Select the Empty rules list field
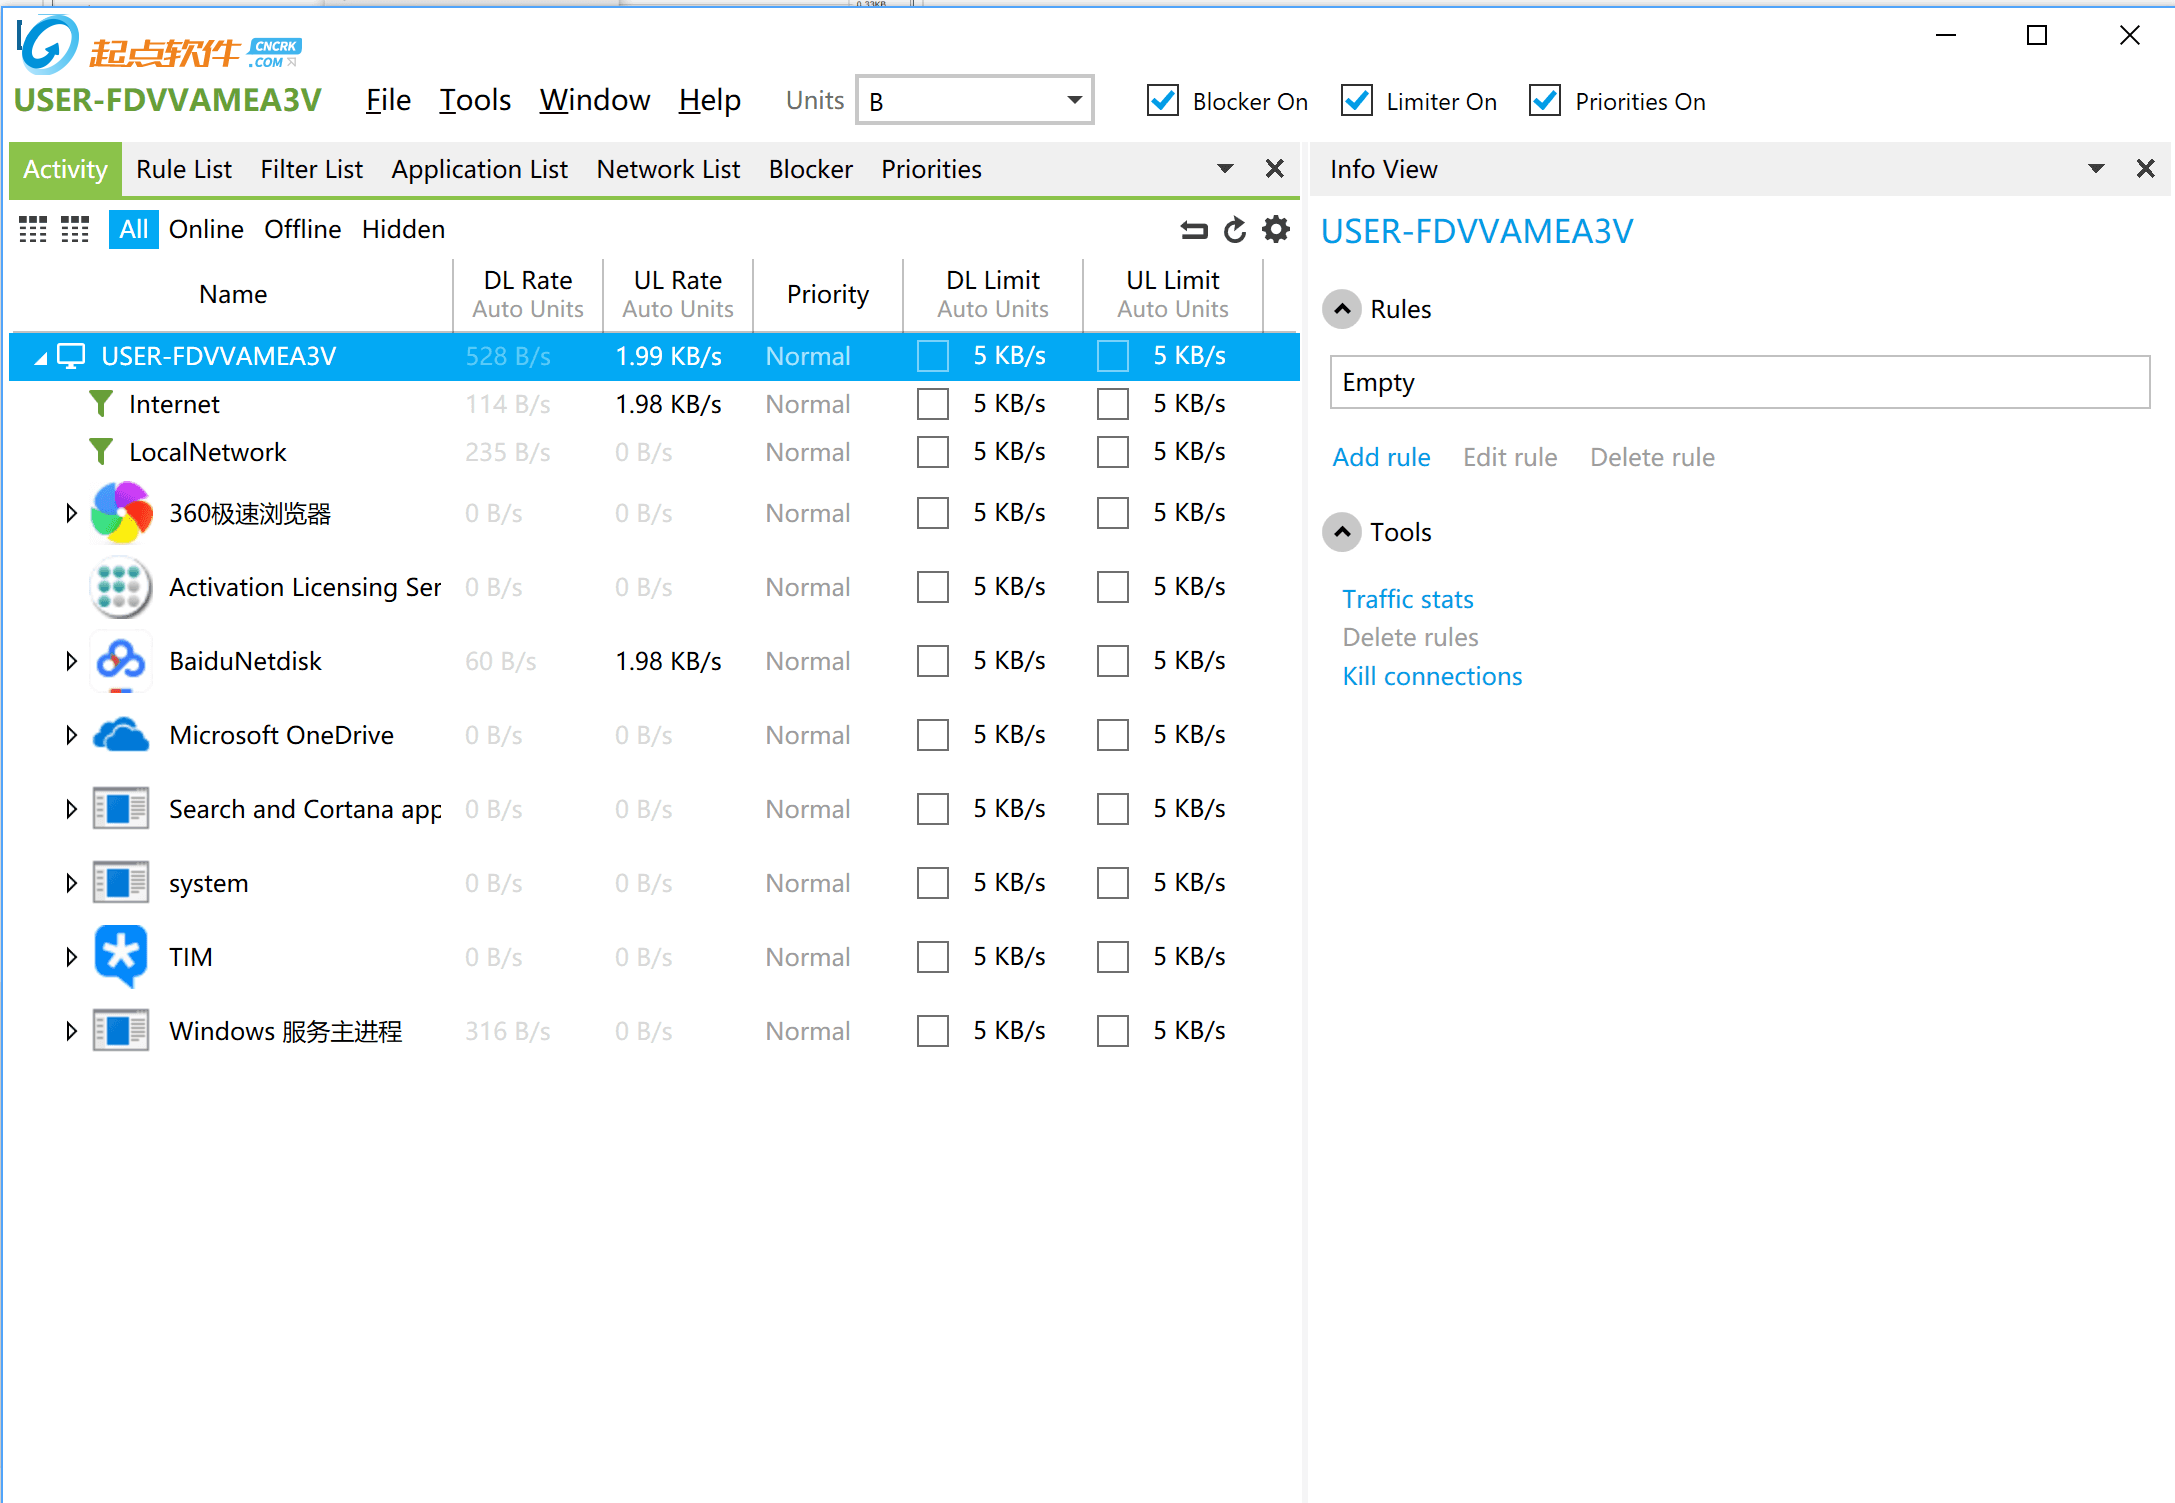The height and width of the screenshot is (1503, 2175). click(1738, 382)
